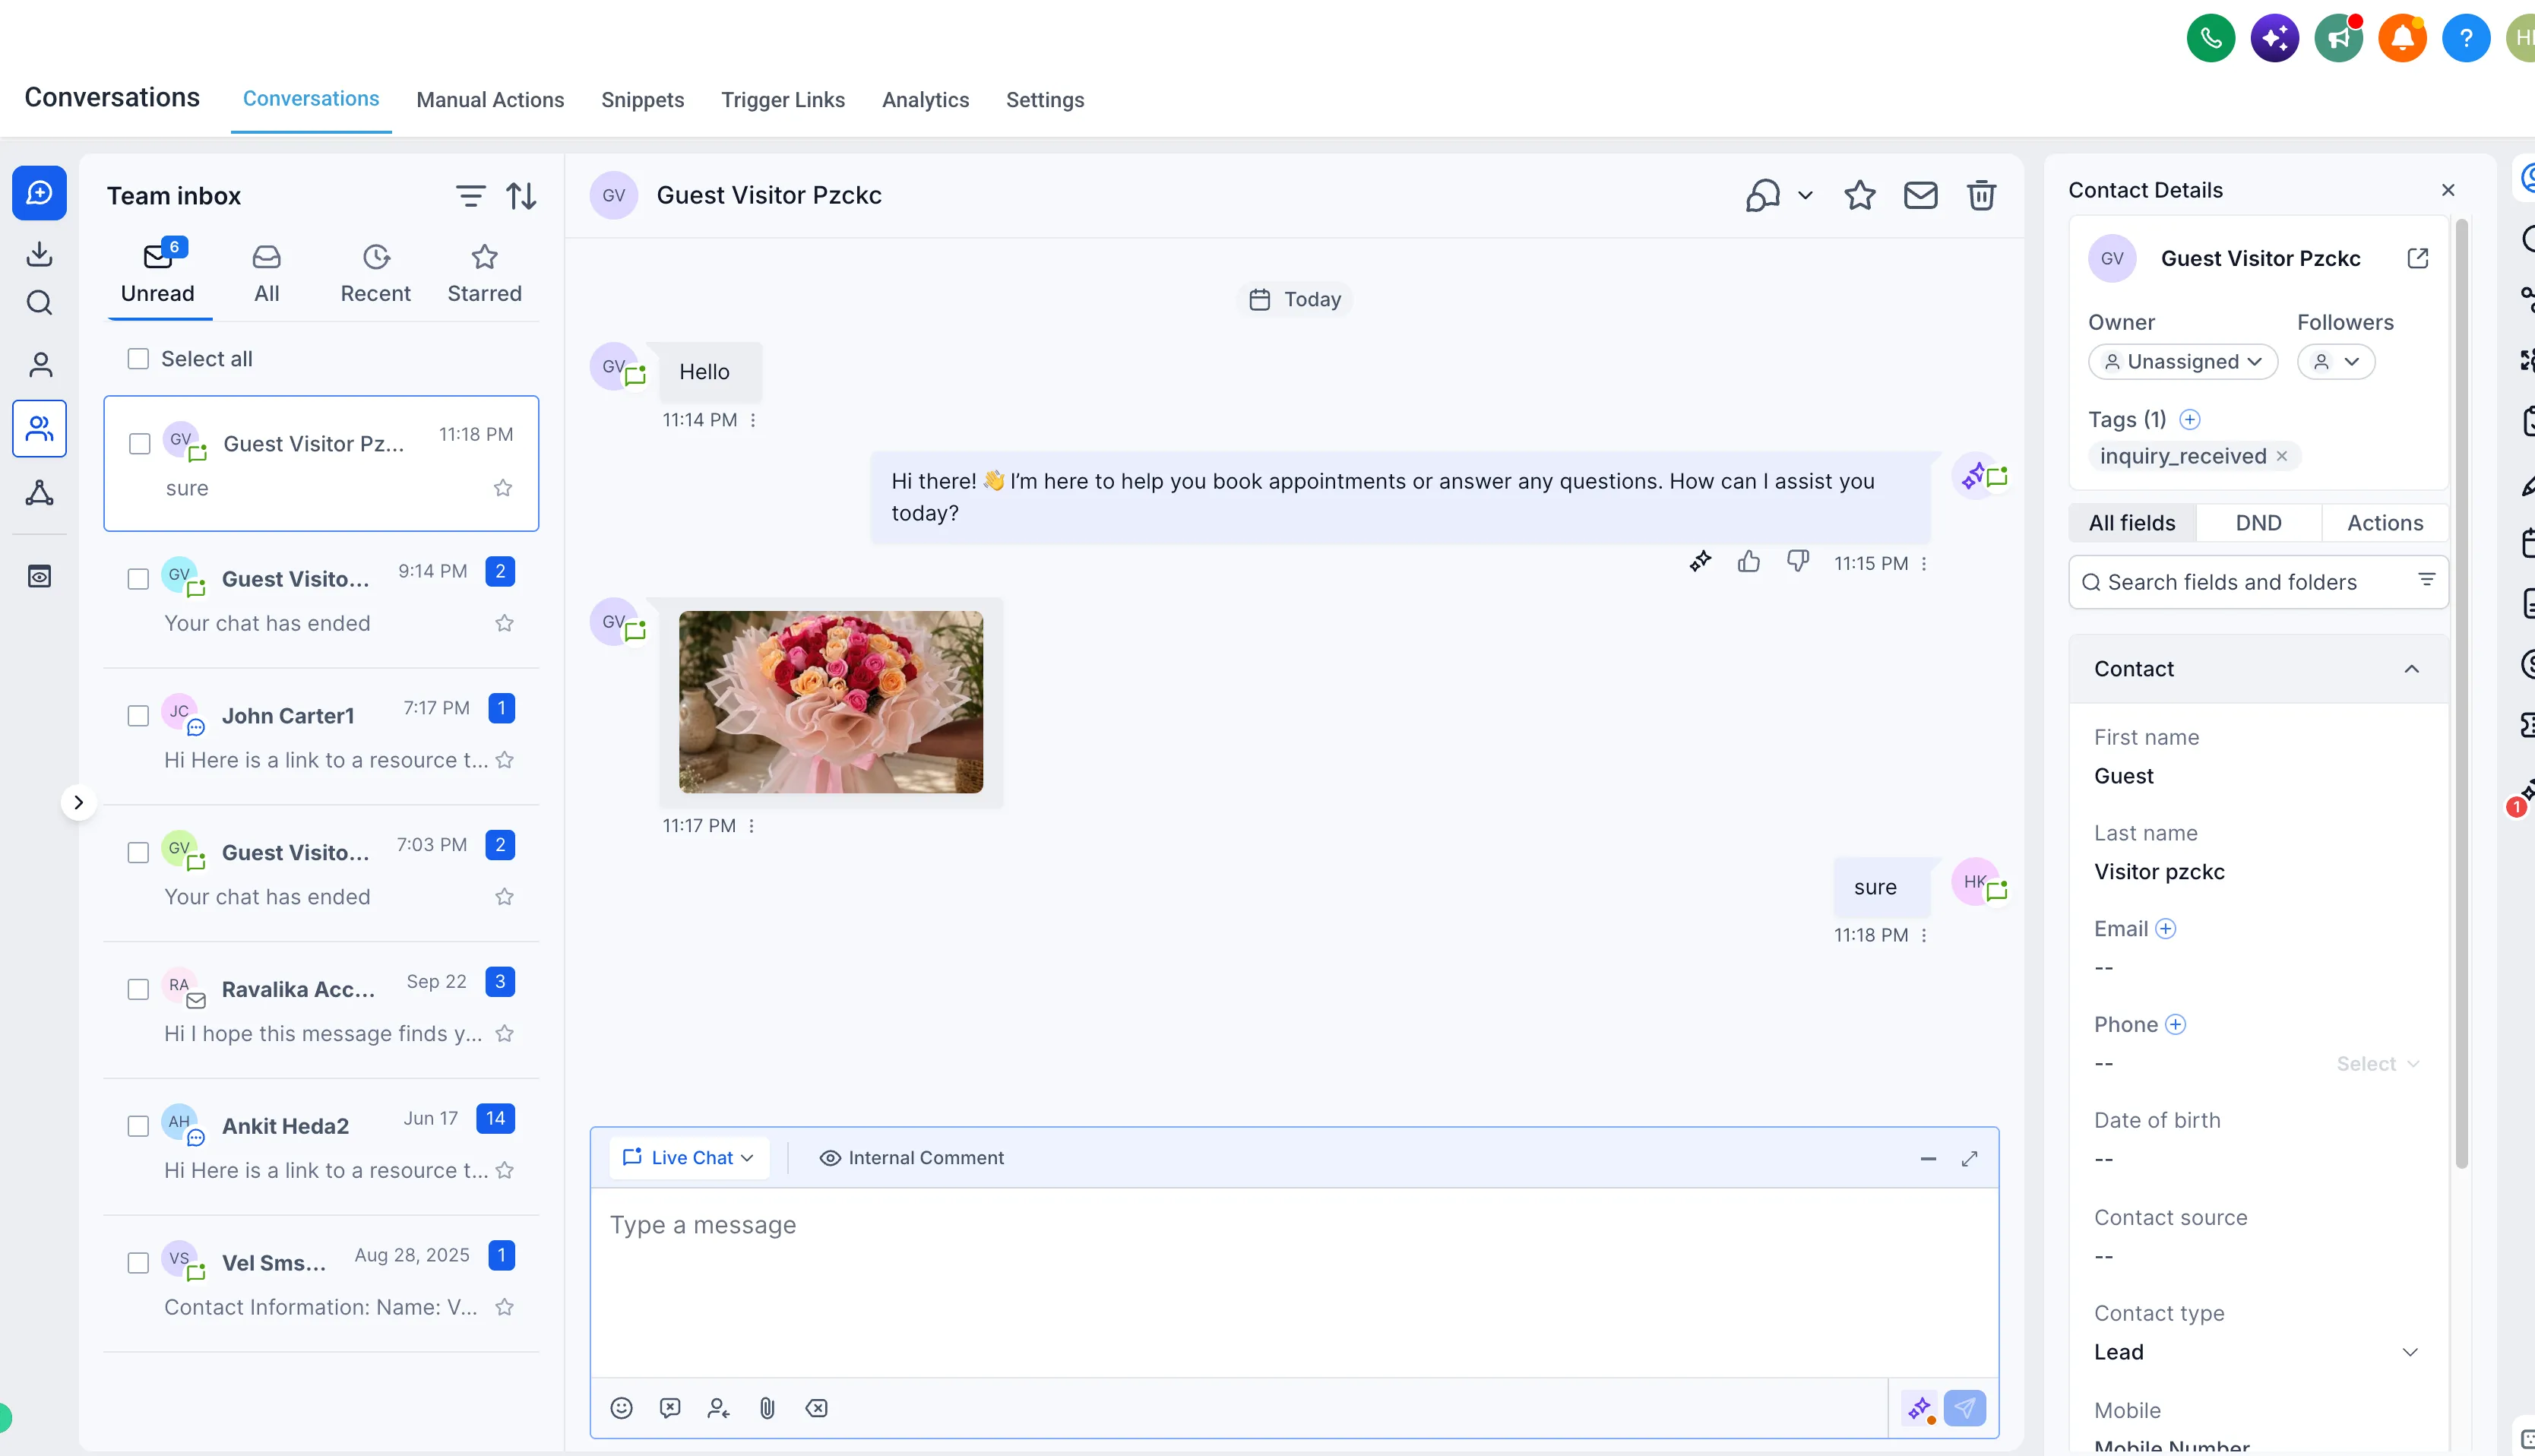Screen dimensions: 2535x1456
Task: Tick the checkbox for Guest Visitor Pz 11:18 PM
Action: point(140,444)
